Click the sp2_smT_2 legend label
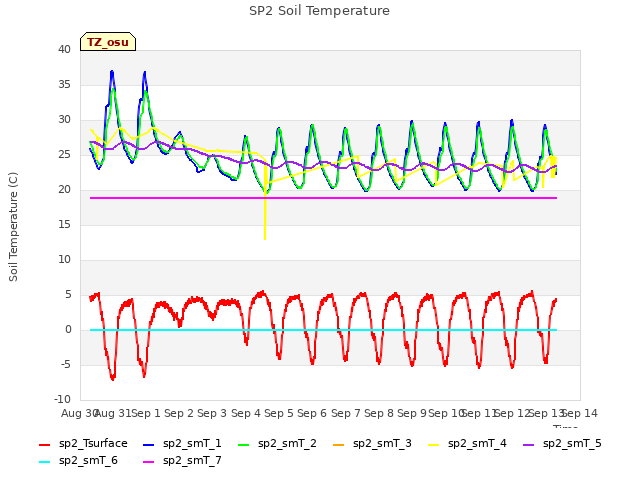The height and width of the screenshot is (480, 640). [287, 443]
